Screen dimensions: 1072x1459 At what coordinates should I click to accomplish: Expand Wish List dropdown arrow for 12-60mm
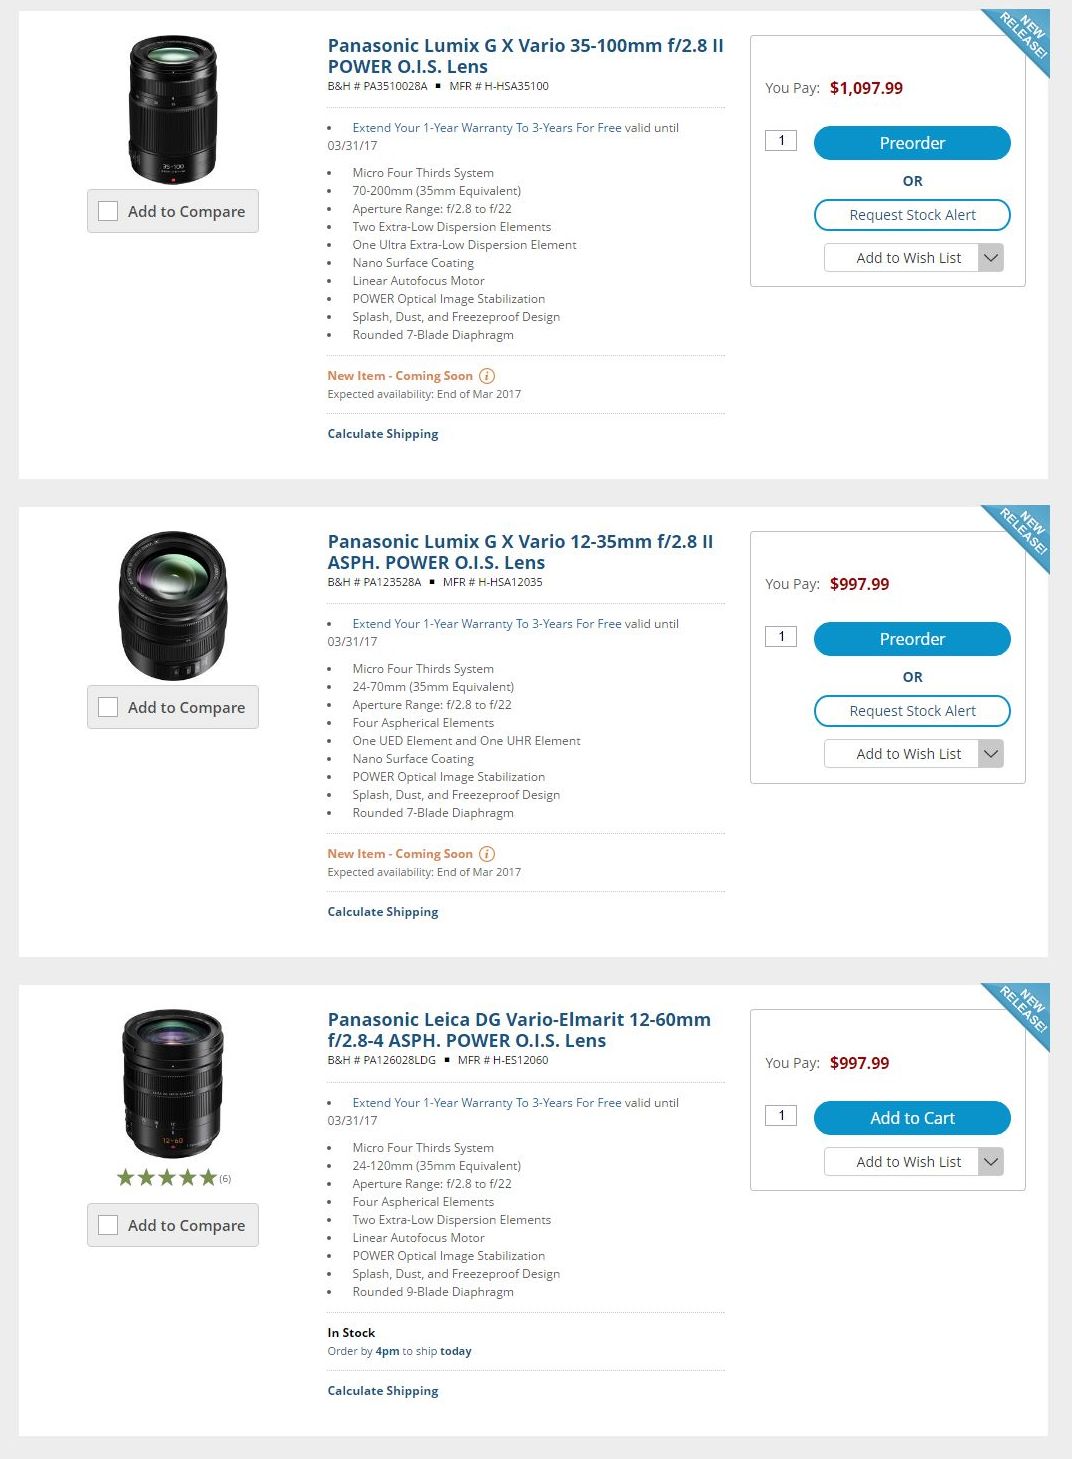point(990,1162)
